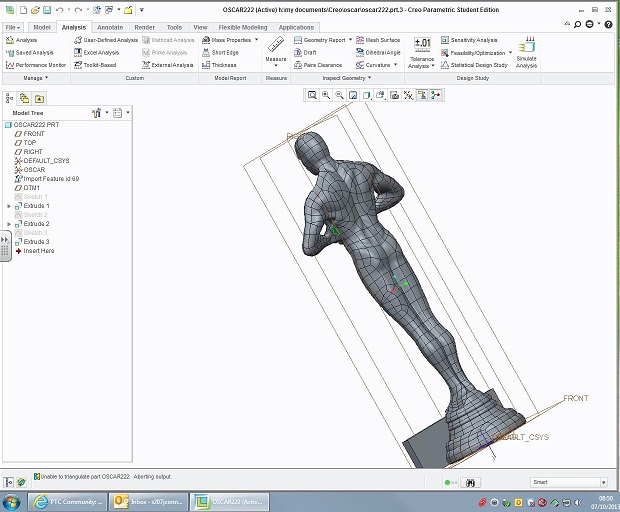The image size is (620, 512).
Task: Switch to Favorites panel tab
Action: 39,98
